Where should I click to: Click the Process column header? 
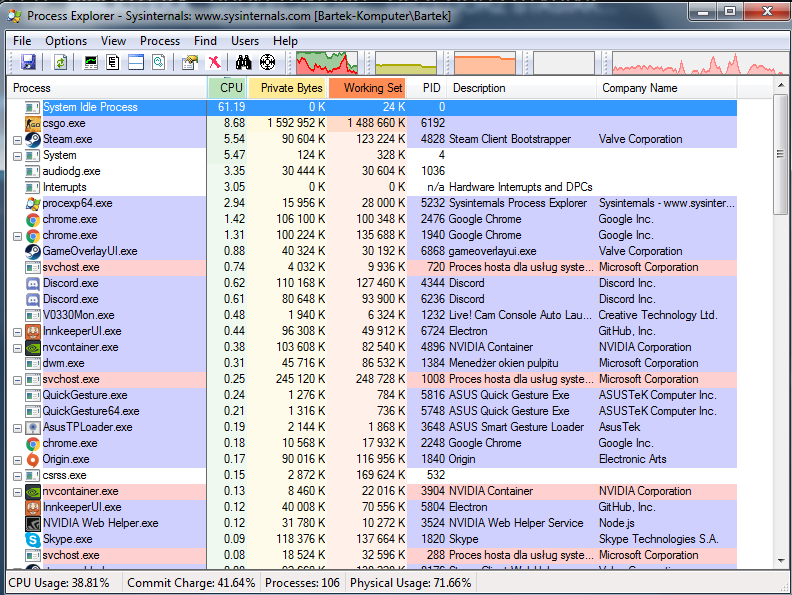[x=107, y=88]
